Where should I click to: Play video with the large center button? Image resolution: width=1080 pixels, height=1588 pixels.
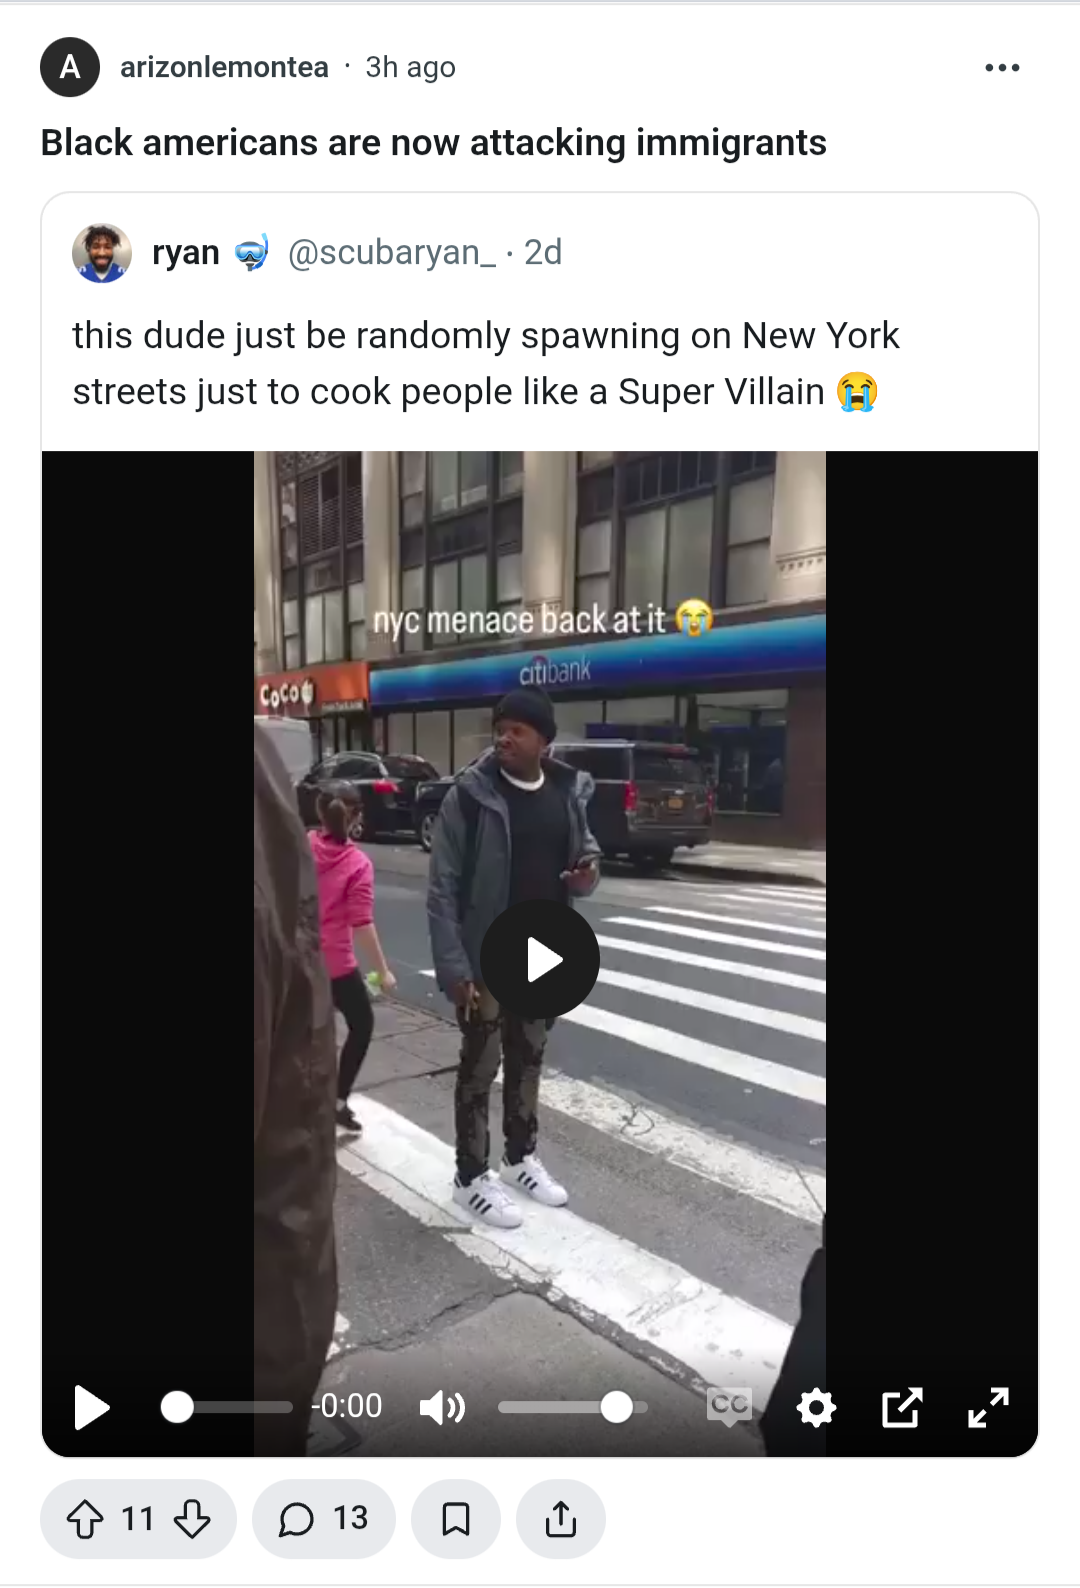click(540, 959)
